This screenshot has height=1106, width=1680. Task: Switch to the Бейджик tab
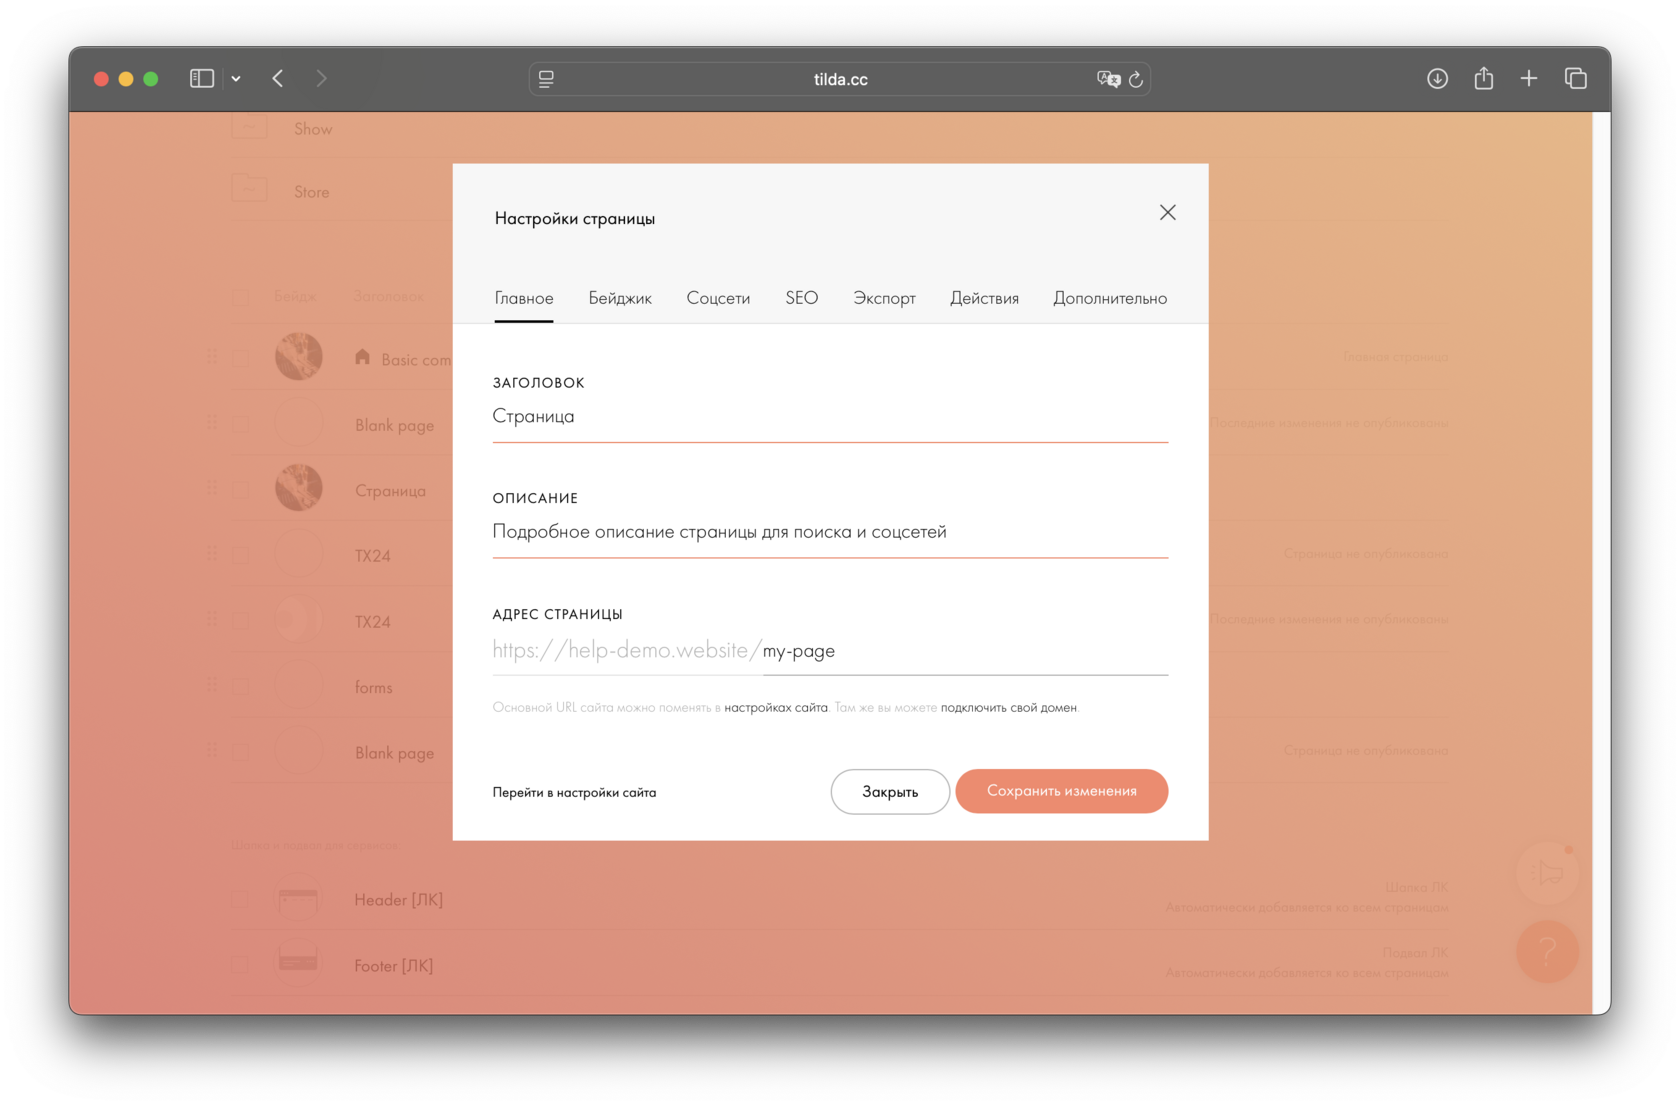[620, 298]
